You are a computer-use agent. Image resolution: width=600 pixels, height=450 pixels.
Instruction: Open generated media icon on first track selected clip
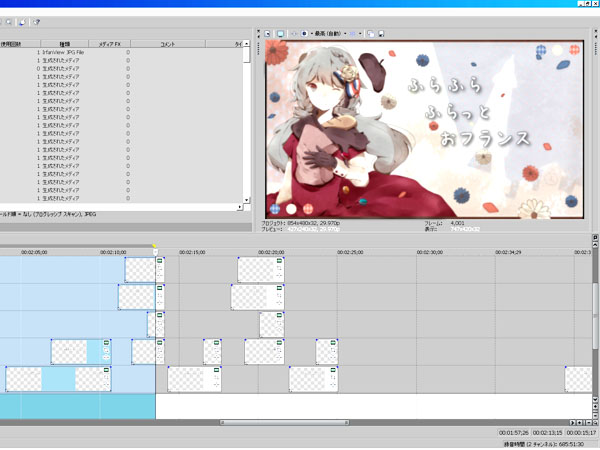(160, 261)
